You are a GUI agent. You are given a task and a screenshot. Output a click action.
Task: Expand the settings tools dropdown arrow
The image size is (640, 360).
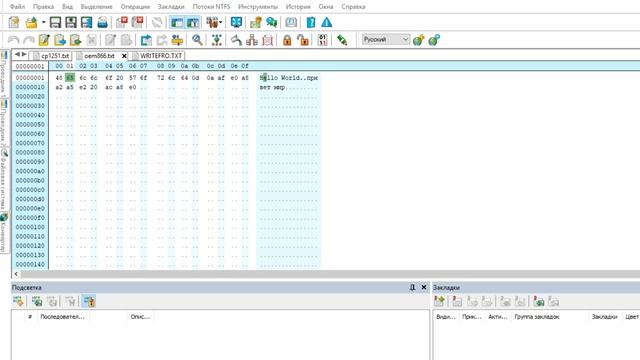(220, 22)
